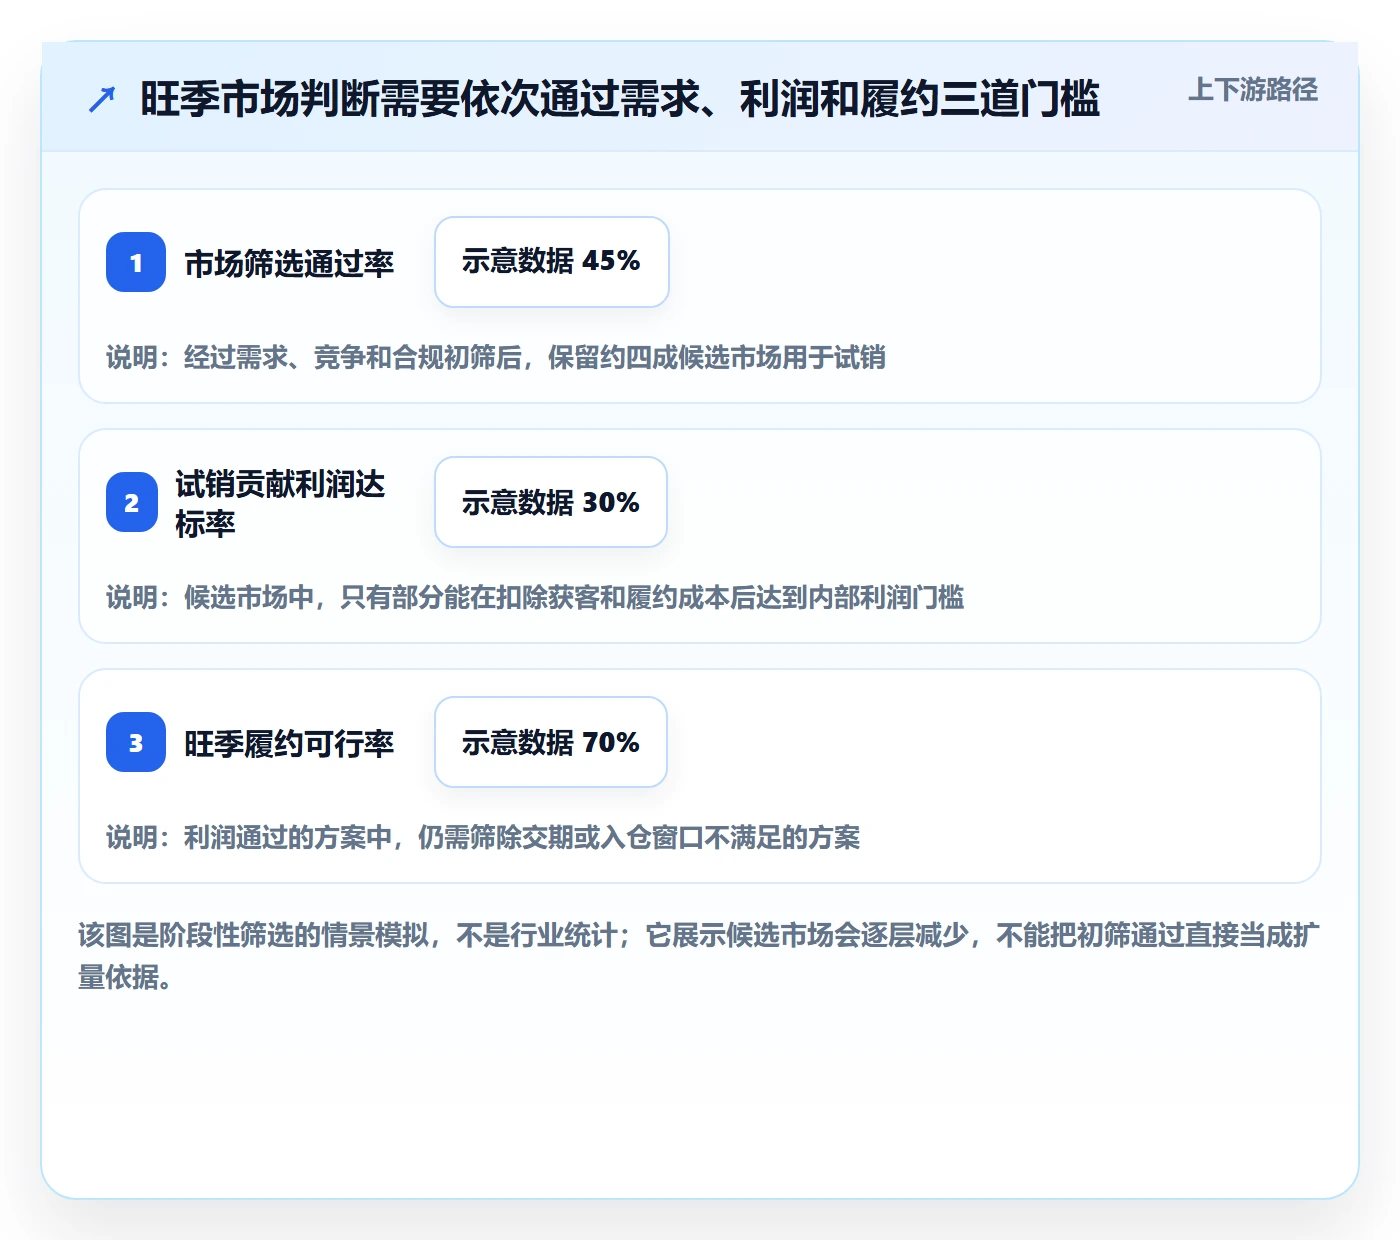Click the note about 保留约四成候选市场用于试销
Screen dimensions: 1400x1240
[496, 357]
